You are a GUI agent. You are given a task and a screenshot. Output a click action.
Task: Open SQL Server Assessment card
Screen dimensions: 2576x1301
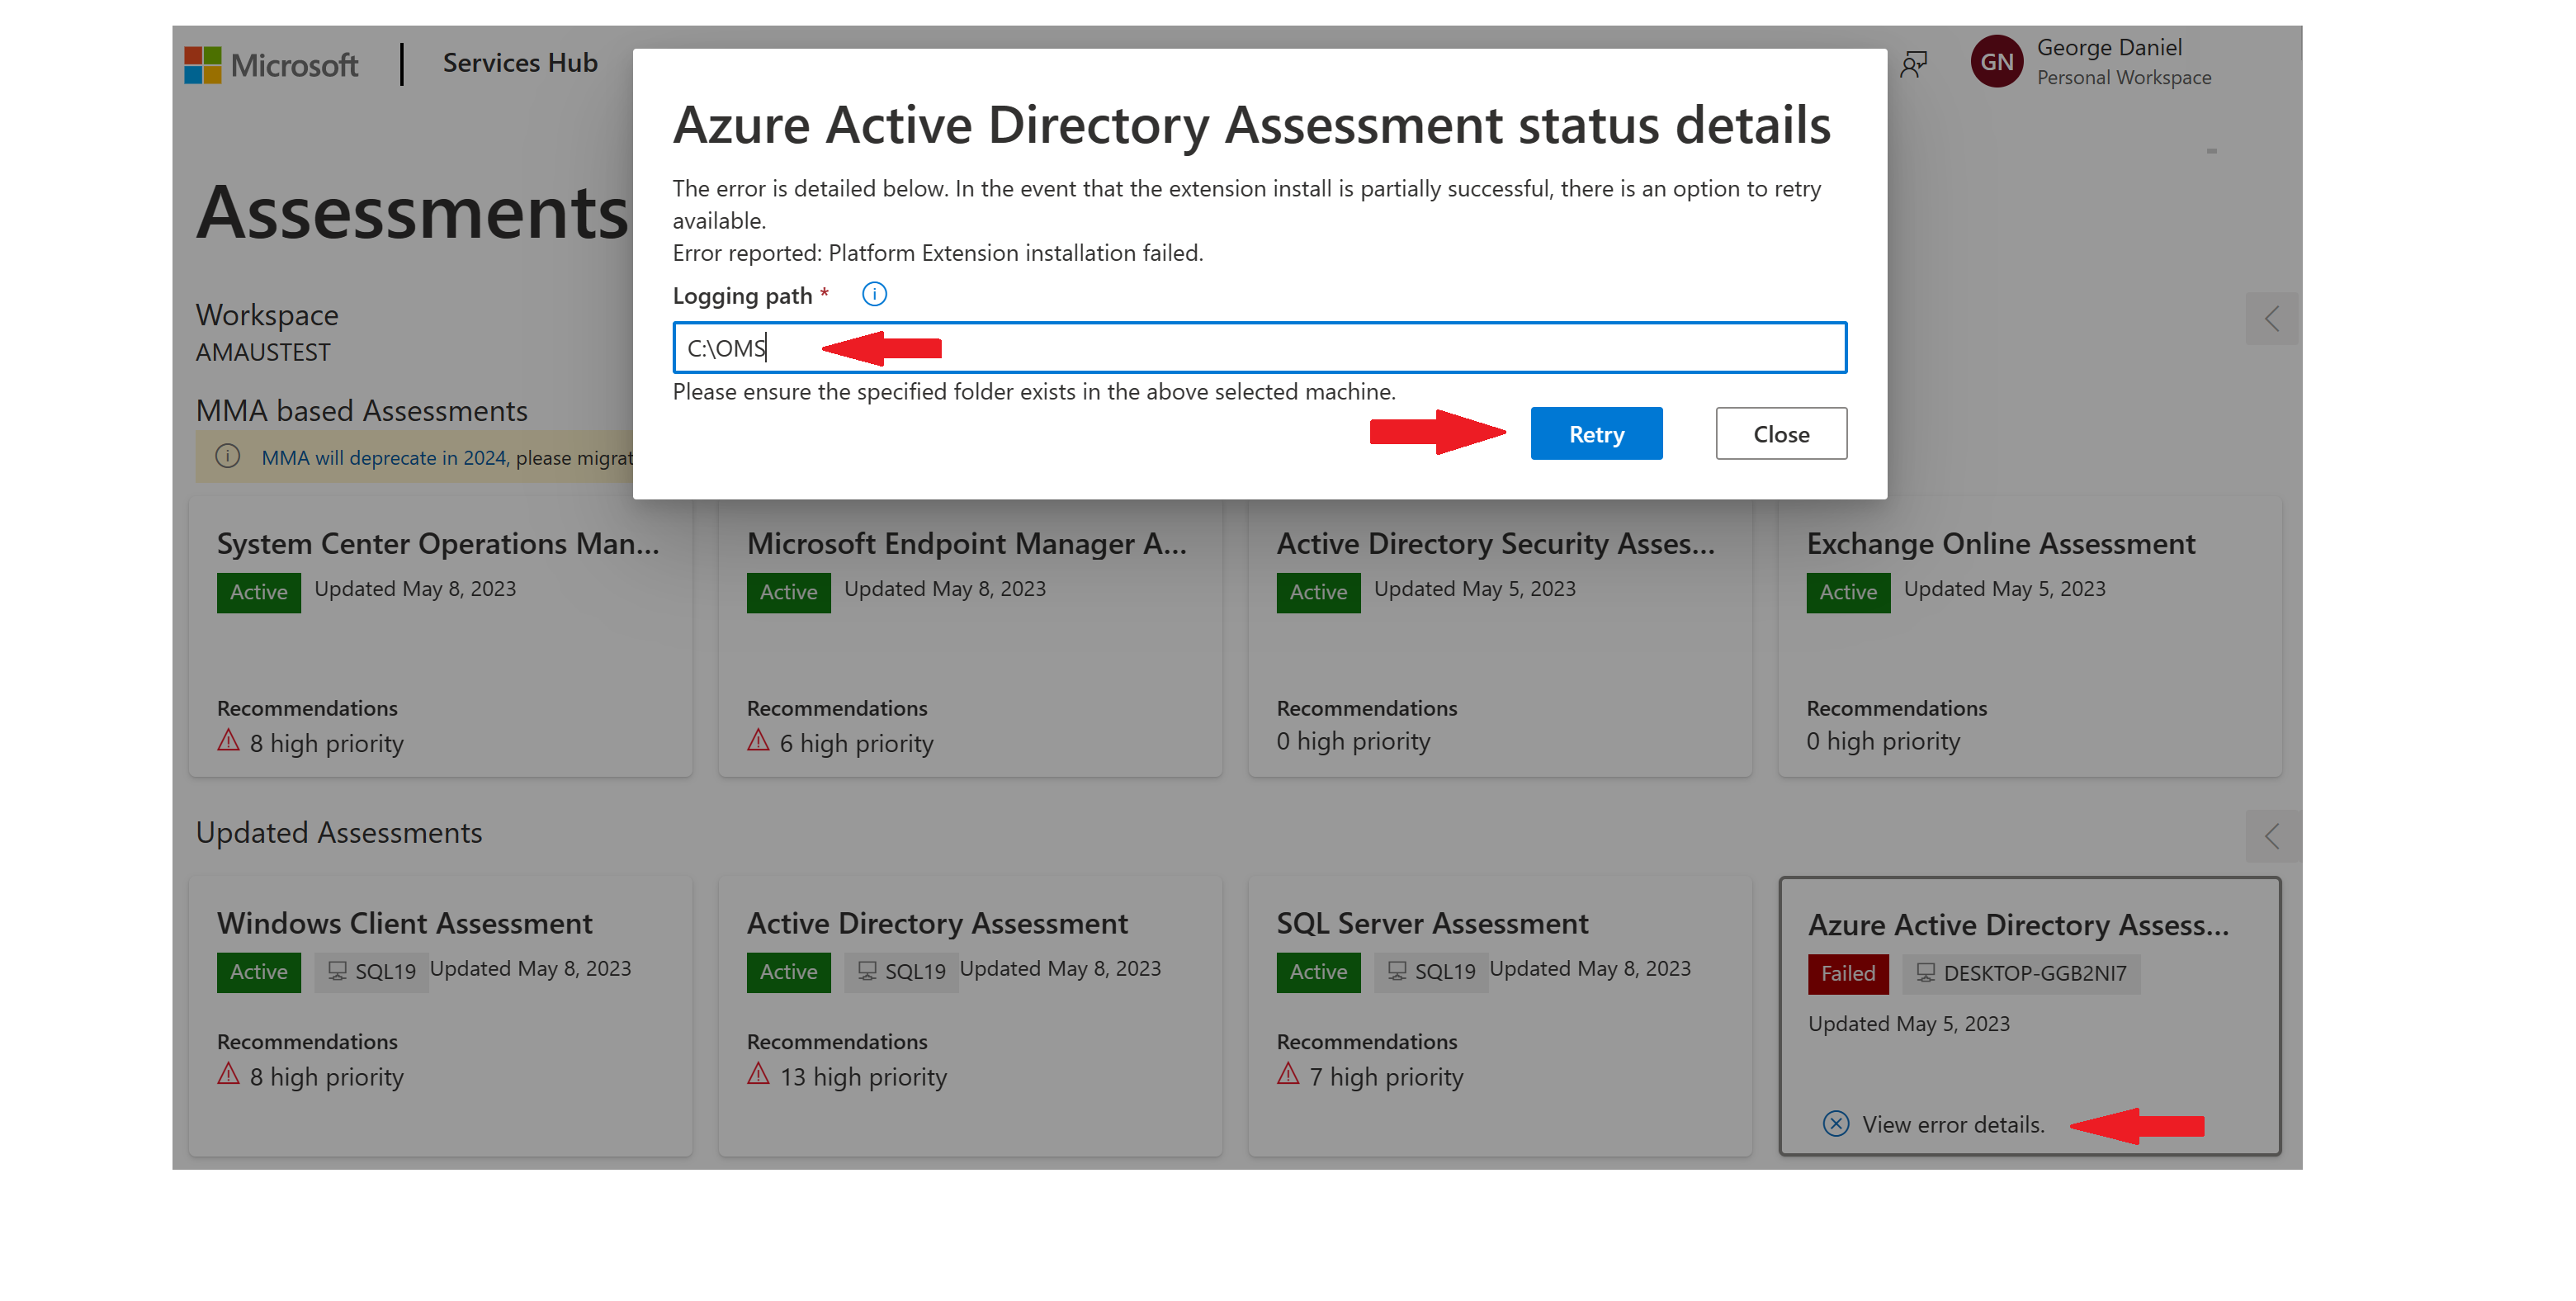[x=1500, y=1017]
